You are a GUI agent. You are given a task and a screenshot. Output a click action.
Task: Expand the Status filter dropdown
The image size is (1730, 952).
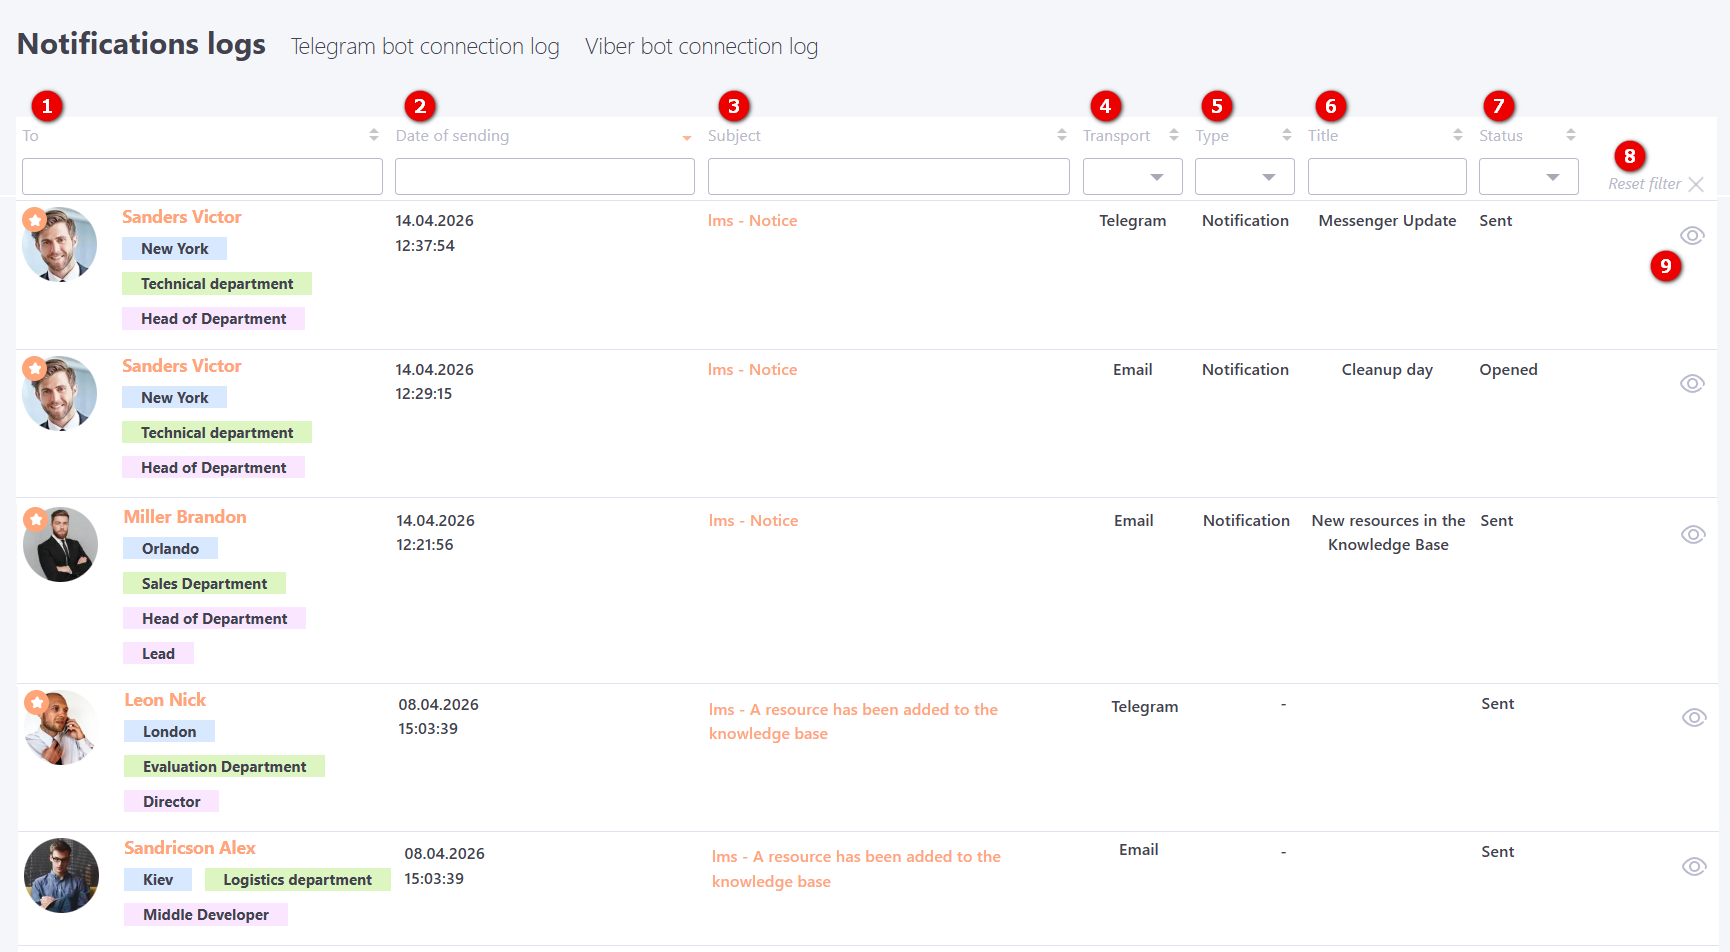1528,177
